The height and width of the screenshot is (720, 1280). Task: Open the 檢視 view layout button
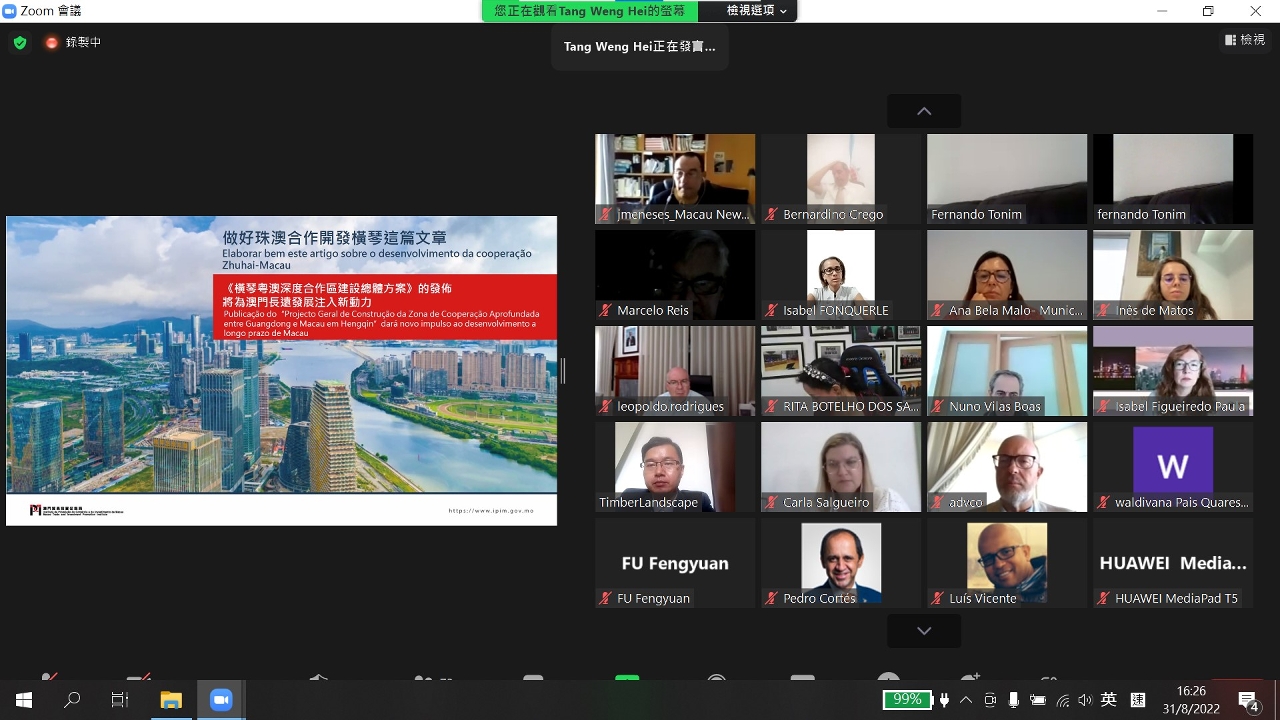coord(1245,40)
